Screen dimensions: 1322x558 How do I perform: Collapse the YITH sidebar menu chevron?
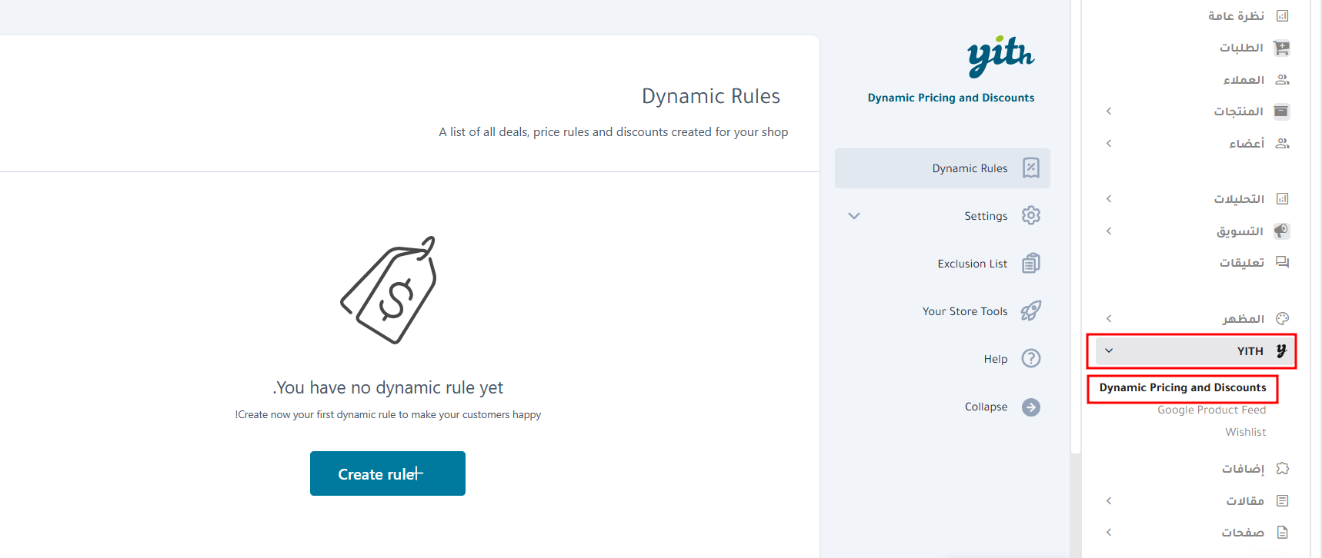tap(1109, 351)
